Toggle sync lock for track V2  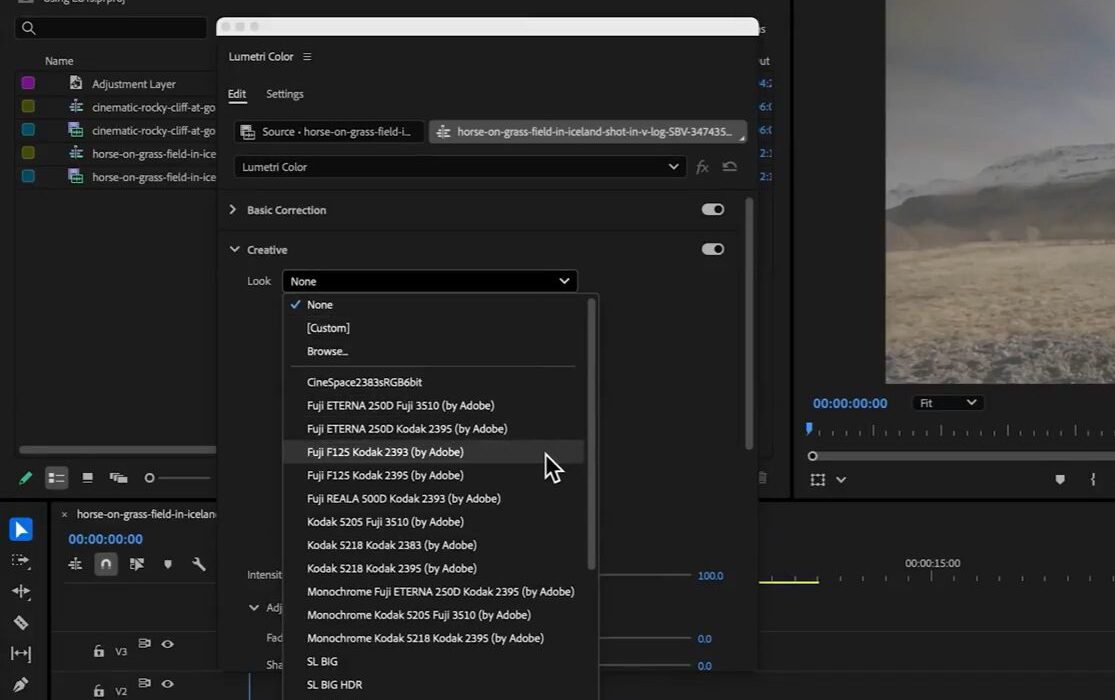click(x=144, y=683)
